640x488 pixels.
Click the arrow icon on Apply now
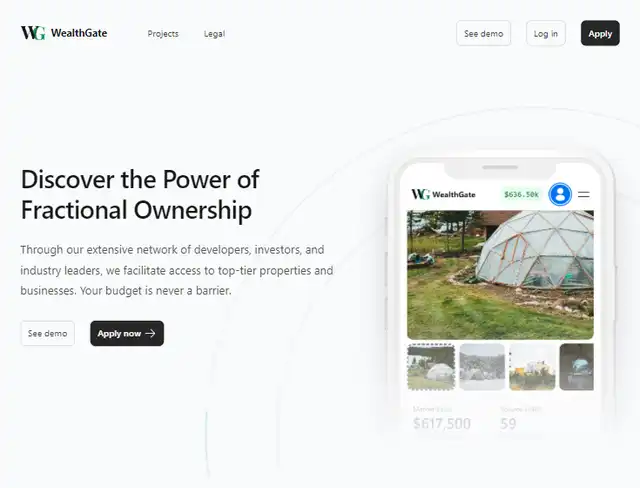click(150, 333)
